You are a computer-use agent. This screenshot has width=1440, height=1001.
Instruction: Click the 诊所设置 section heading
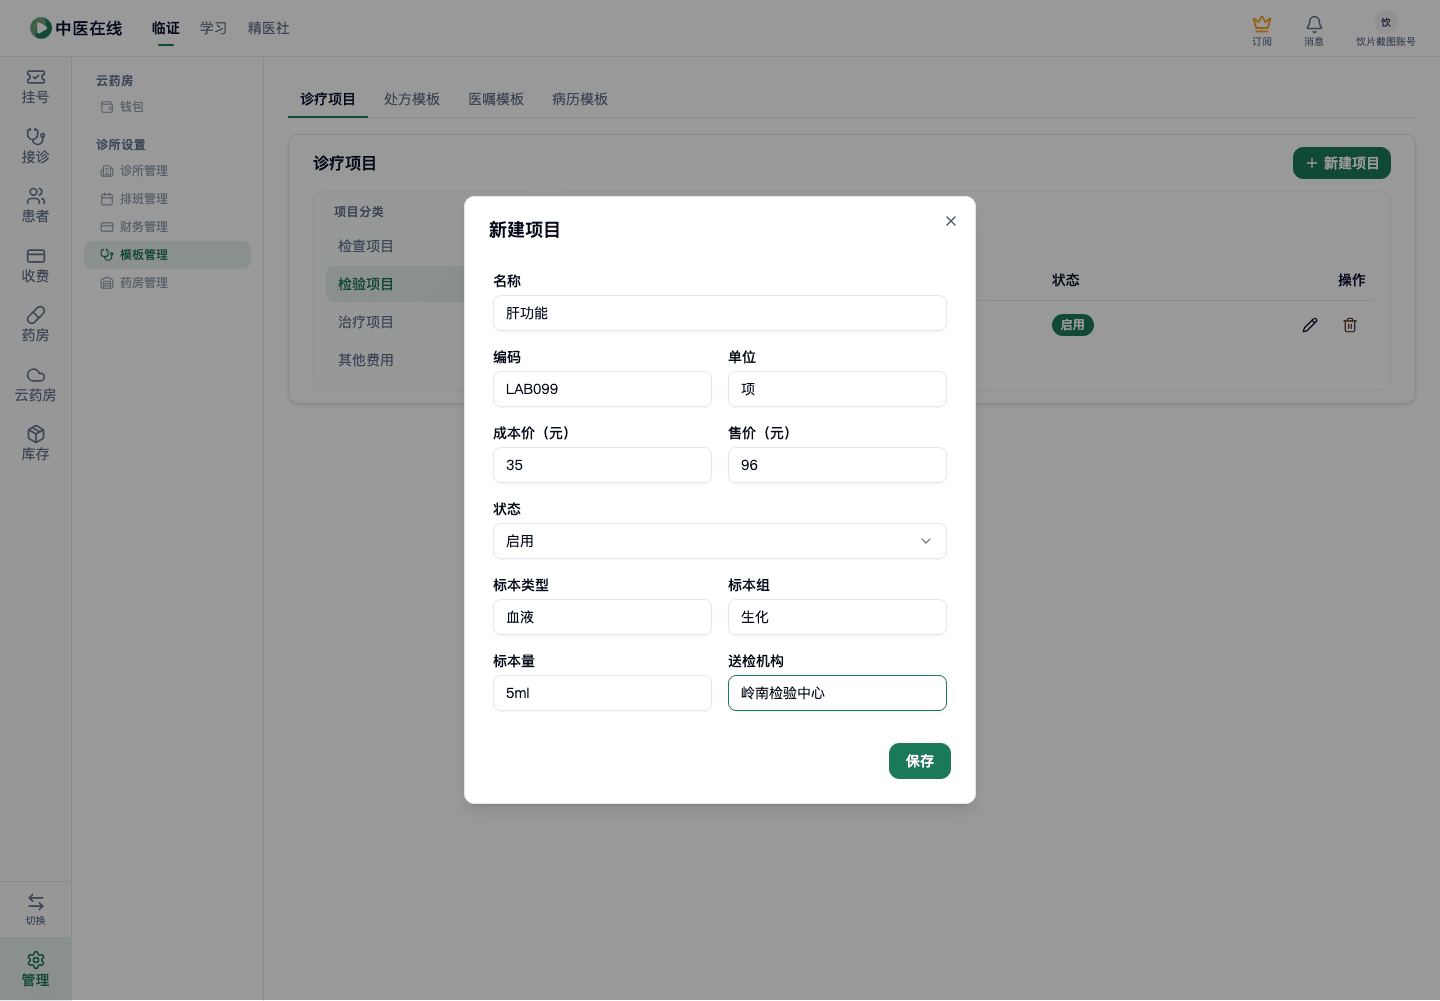[121, 145]
